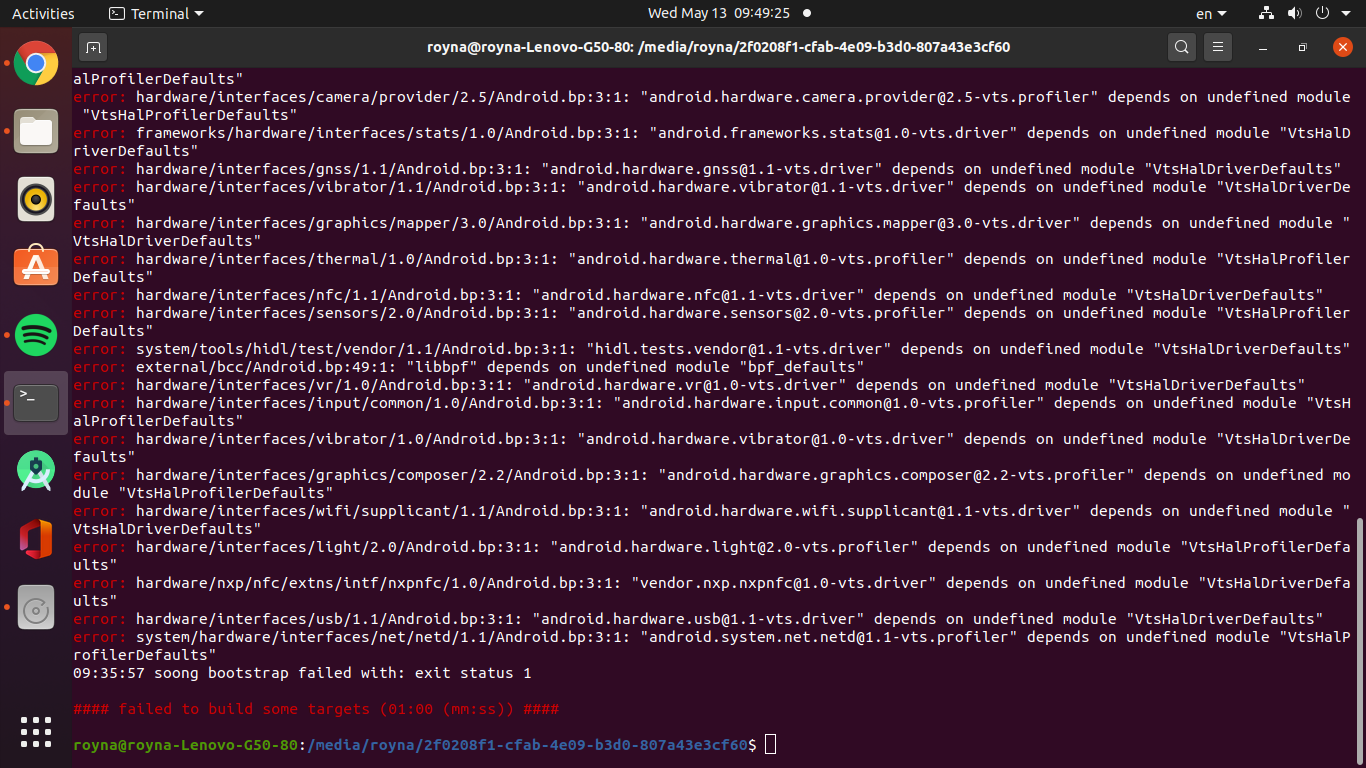The height and width of the screenshot is (768, 1366).
Task: Open the Files application in the dock
Action: 35,131
